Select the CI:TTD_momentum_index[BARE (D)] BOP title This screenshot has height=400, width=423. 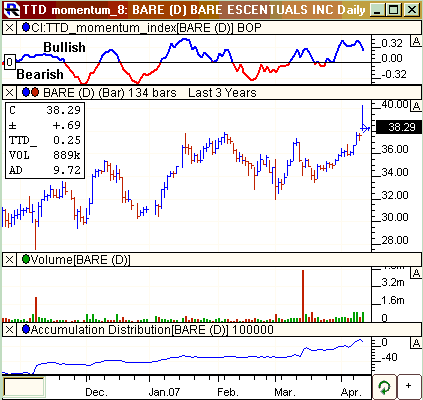click(146, 28)
